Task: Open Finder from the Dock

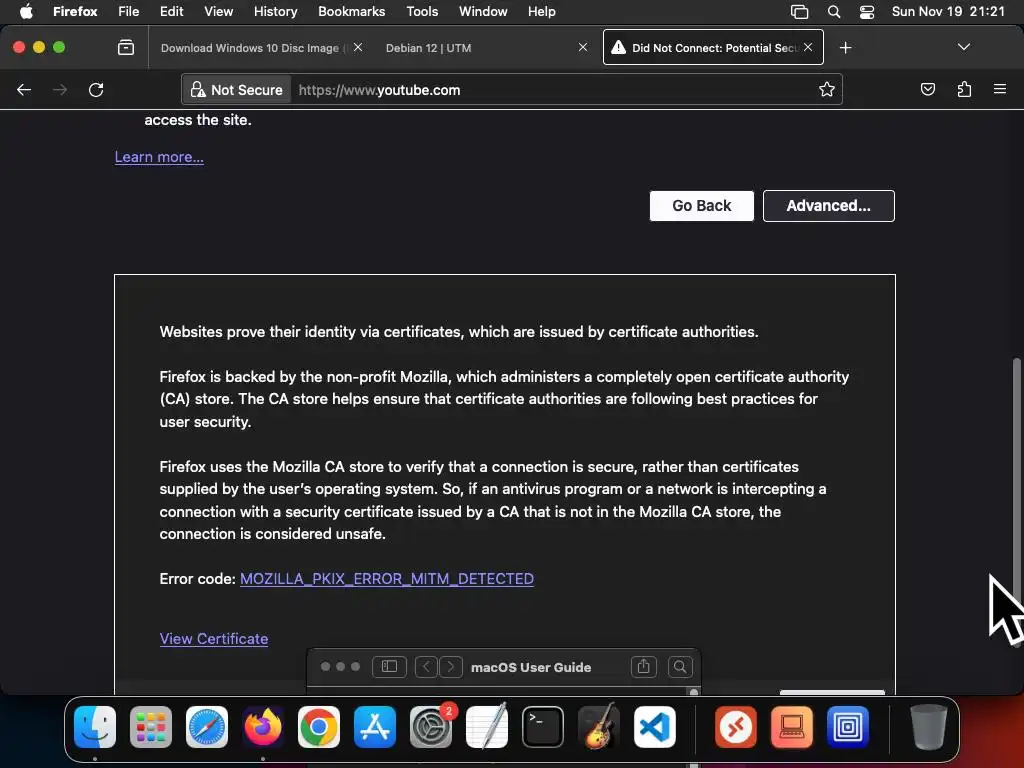Action: click(95, 727)
